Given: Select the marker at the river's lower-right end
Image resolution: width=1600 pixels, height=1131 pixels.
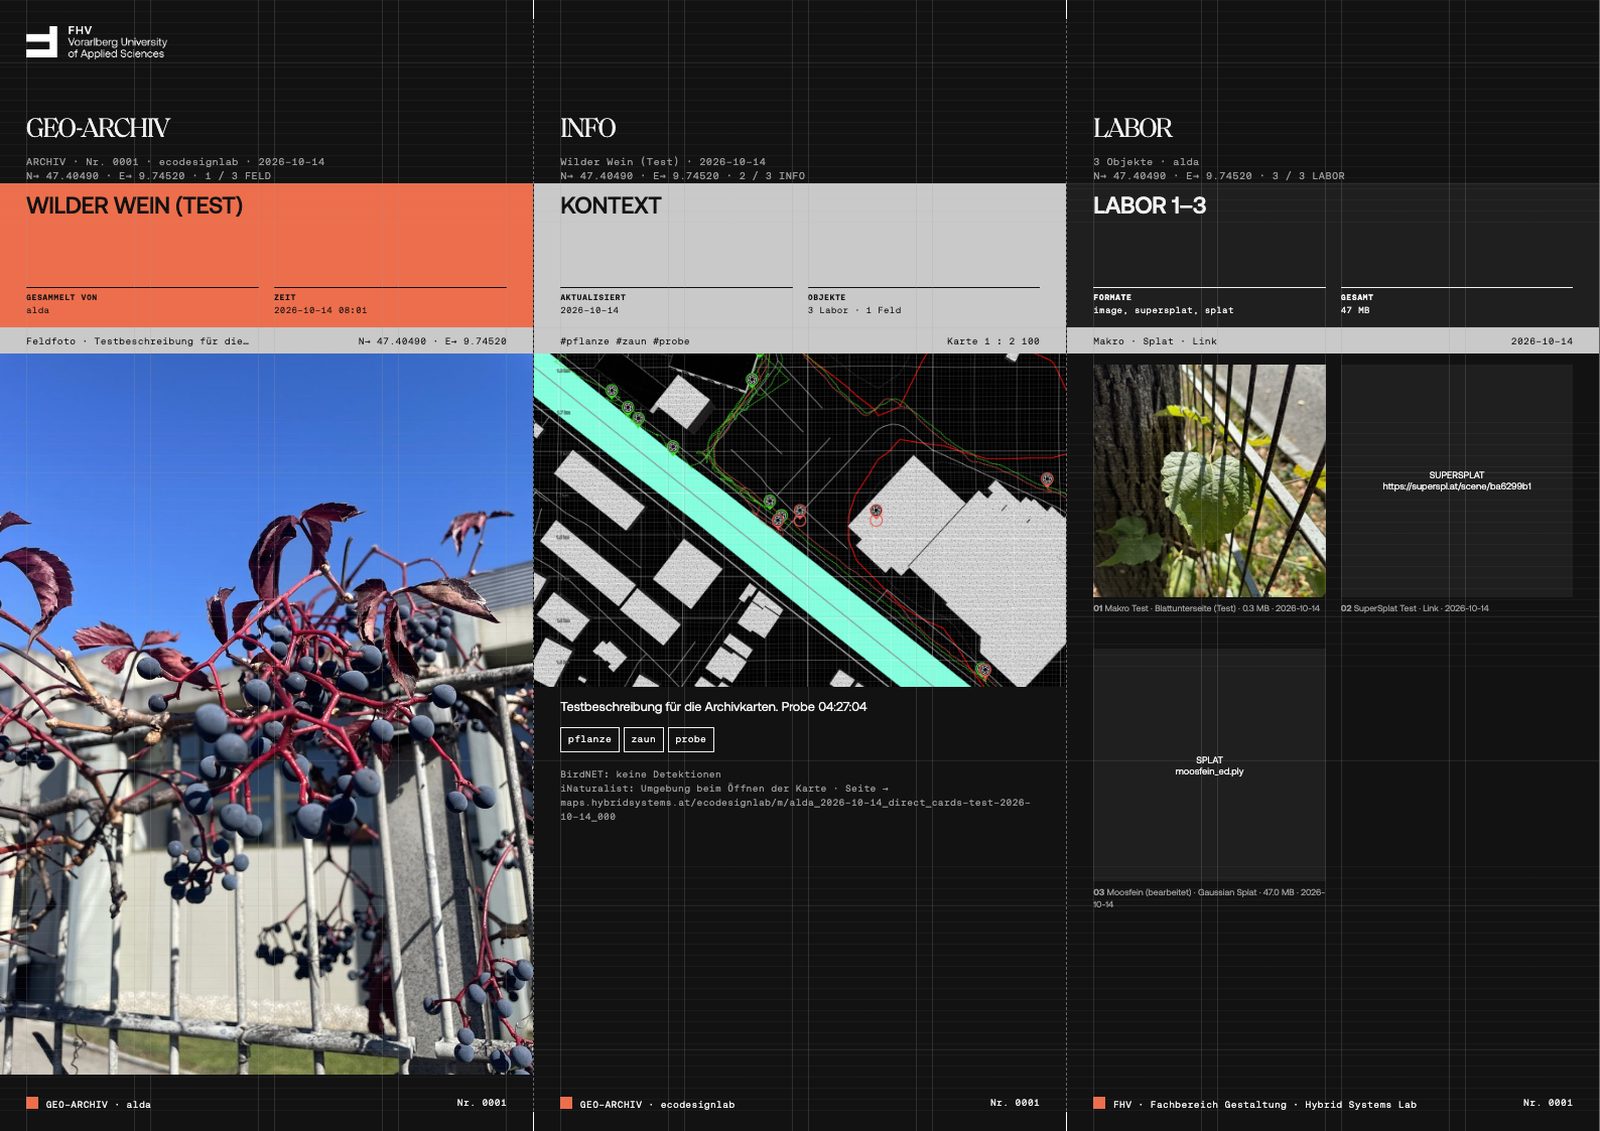Looking at the screenshot, I should (x=983, y=669).
